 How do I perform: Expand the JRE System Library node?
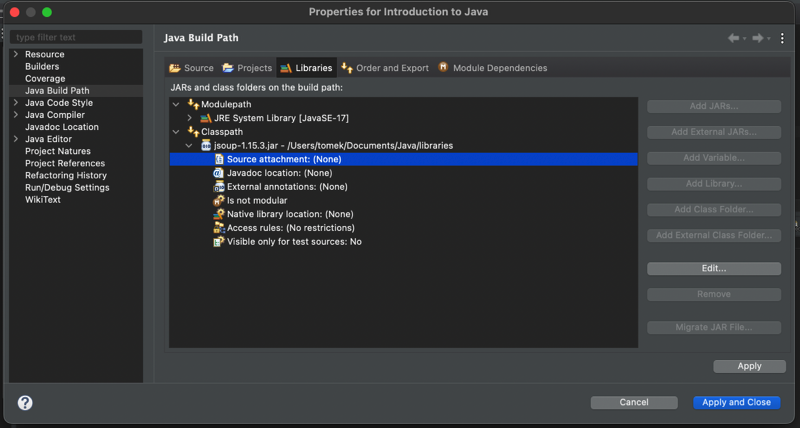(190, 118)
